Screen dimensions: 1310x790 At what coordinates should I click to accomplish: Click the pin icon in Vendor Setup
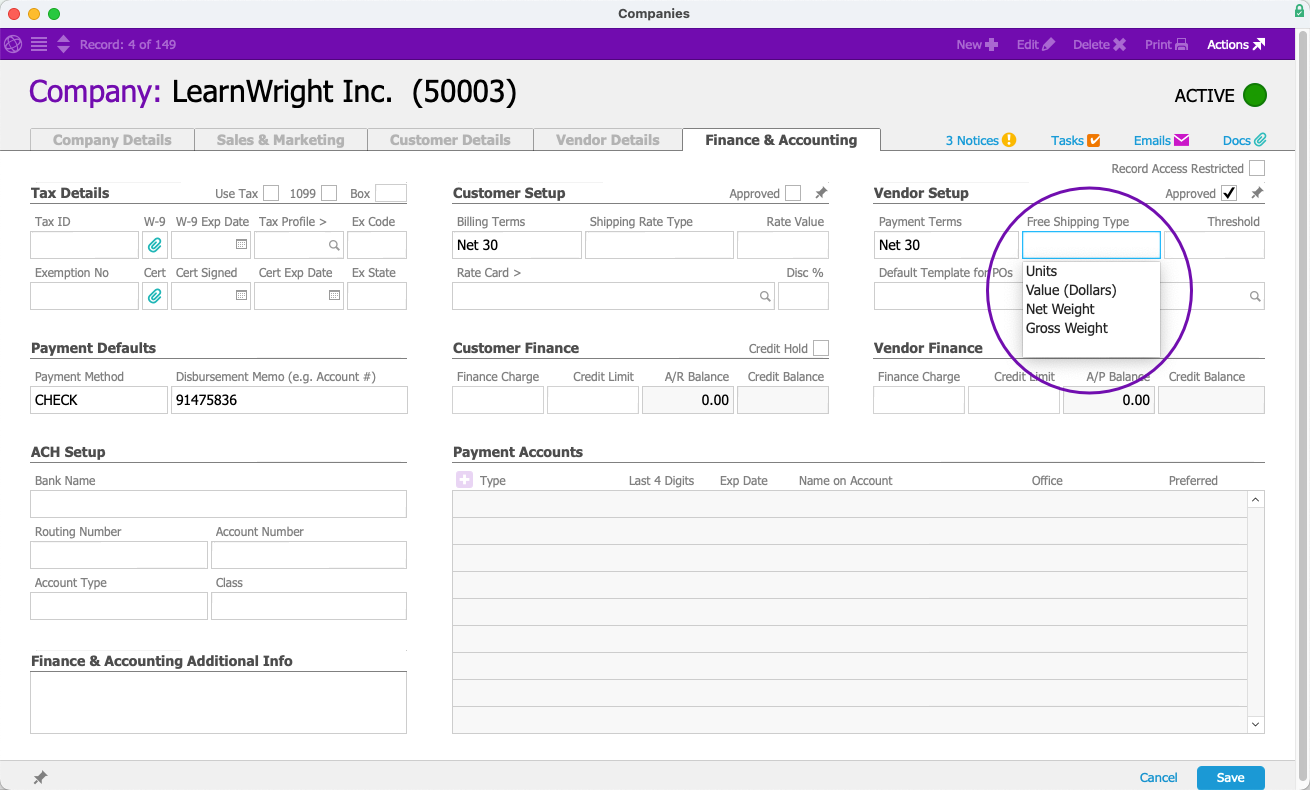click(x=1257, y=193)
